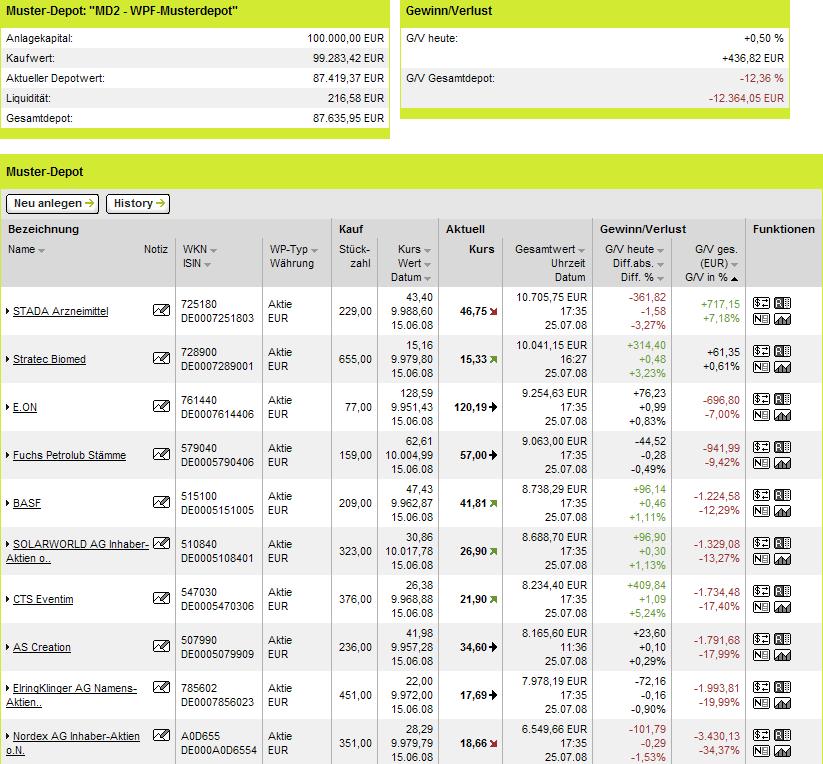The width and height of the screenshot is (823, 764).
Task: Open the note icon for Nordex AG
Action: (x=161, y=735)
